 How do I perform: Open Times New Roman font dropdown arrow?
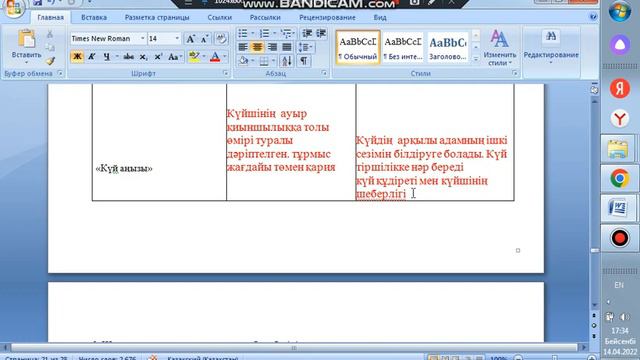(x=142, y=39)
